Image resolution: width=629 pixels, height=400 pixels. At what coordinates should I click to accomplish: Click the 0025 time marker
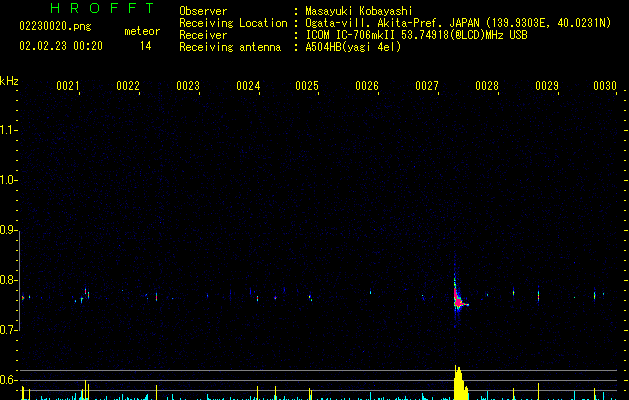click(307, 86)
